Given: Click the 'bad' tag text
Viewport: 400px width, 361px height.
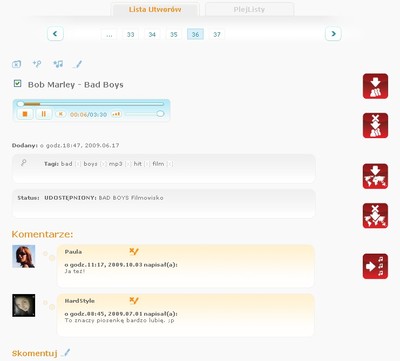Looking at the screenshot, I should pos(67,164).
